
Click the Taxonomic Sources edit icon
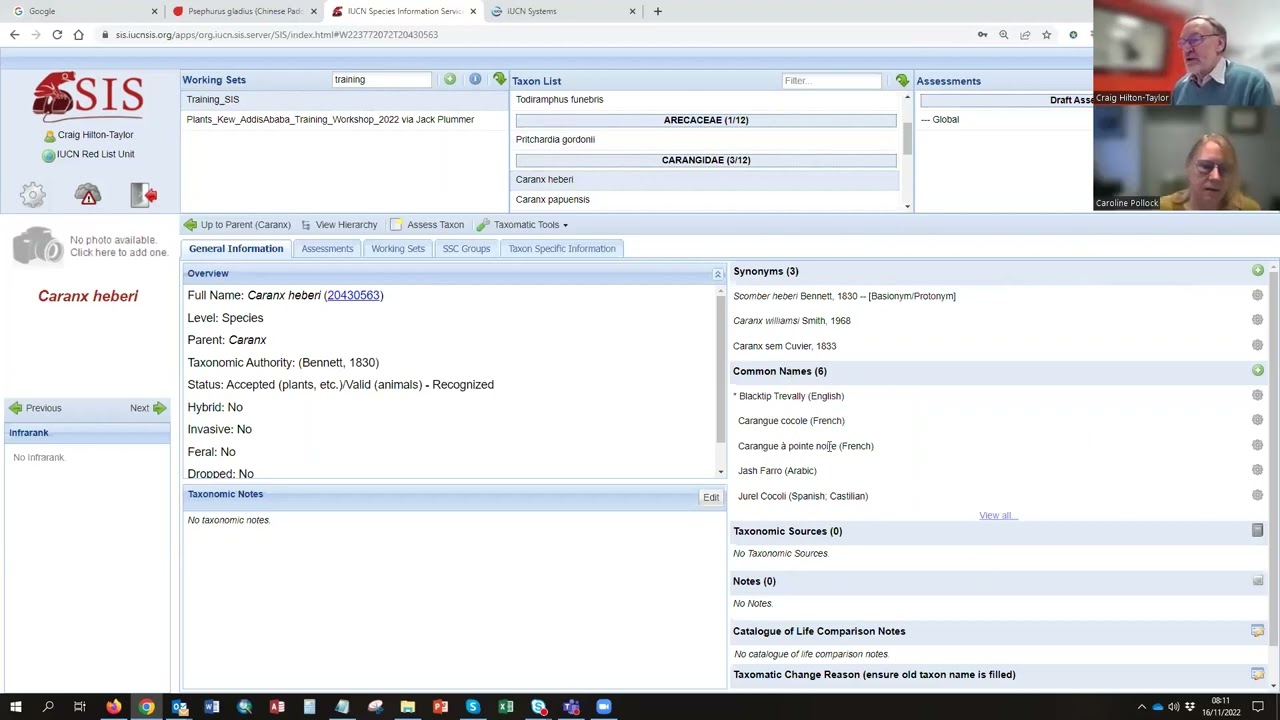click(x=1257, y=531)
